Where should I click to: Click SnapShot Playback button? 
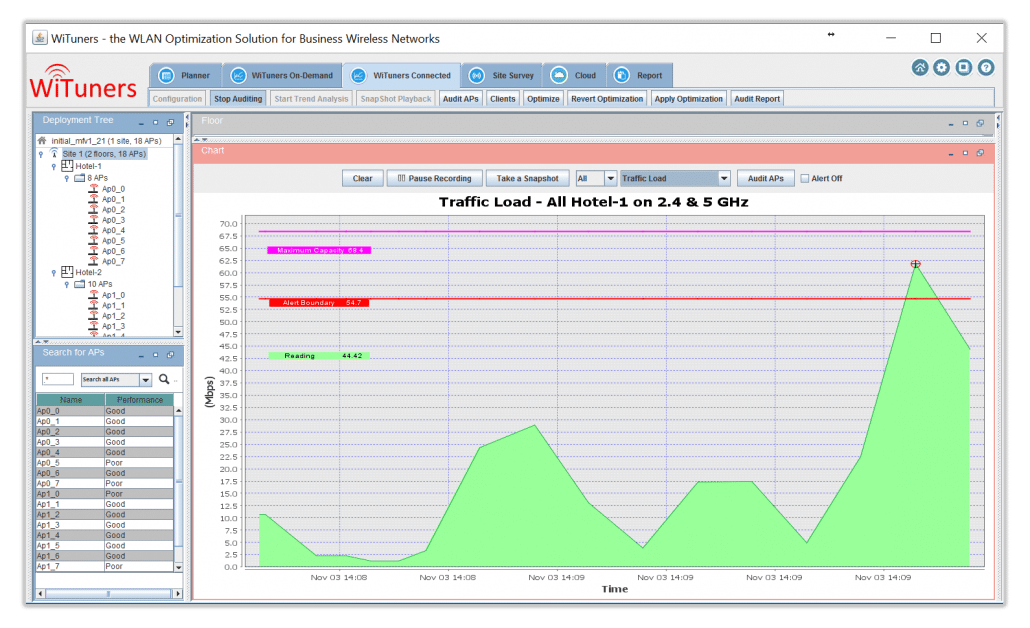pos(395,99)
